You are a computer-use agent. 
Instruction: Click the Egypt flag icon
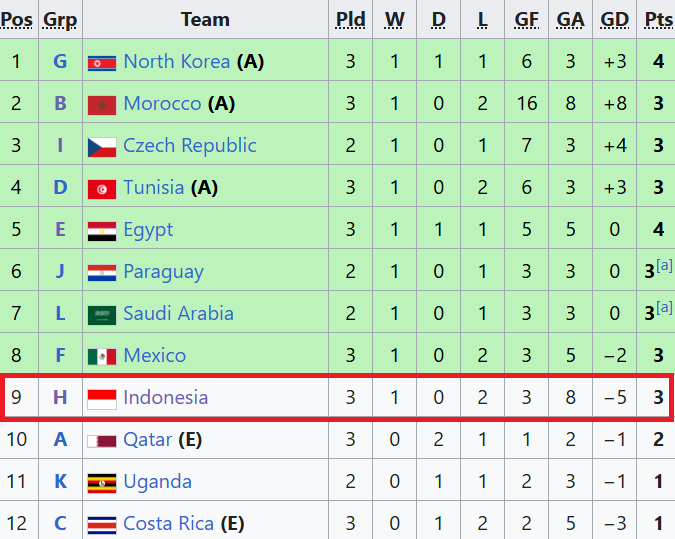pyautogui.click(x=102, y=230)
